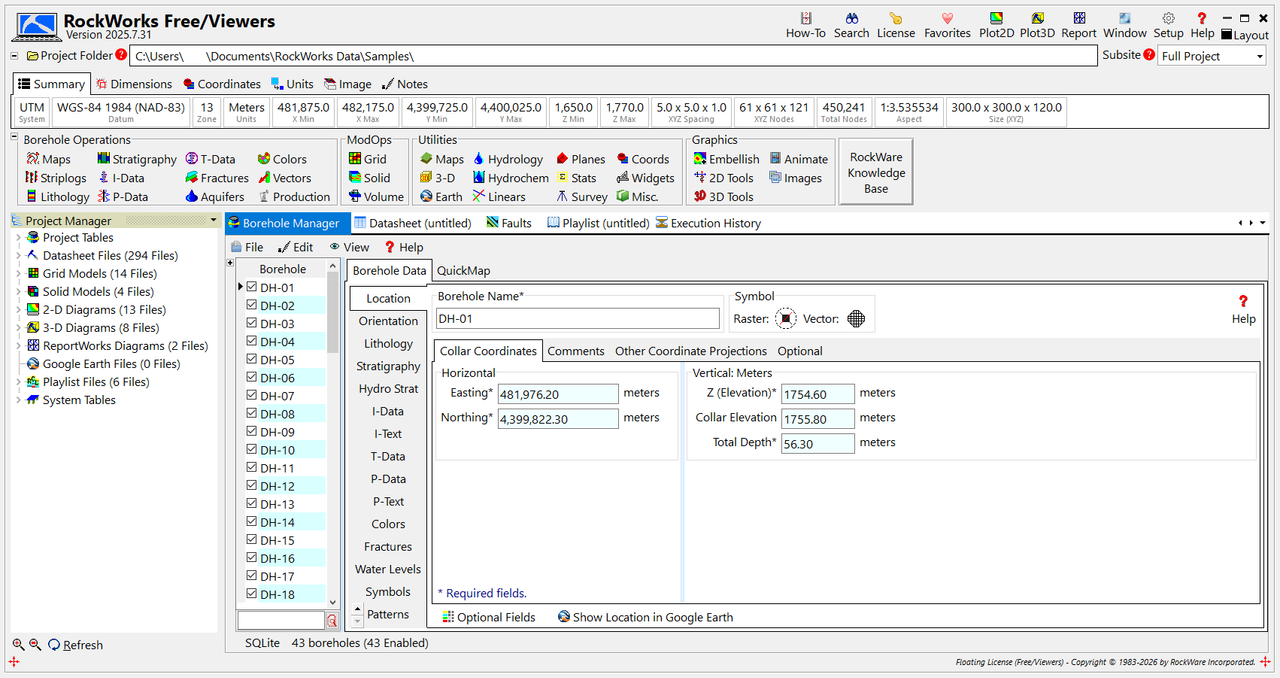1280x678 pixels.
Task: Switch to the QuickMap tab
Action: click(463, 270)
